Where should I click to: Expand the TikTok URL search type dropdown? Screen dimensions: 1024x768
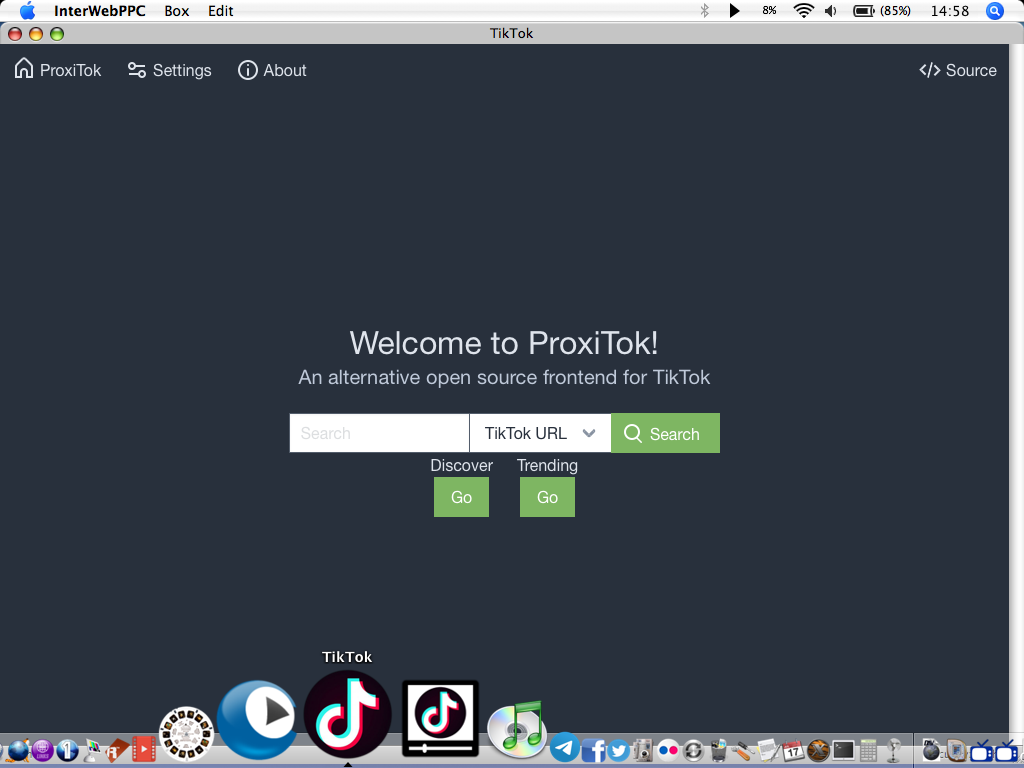(540, 433)
